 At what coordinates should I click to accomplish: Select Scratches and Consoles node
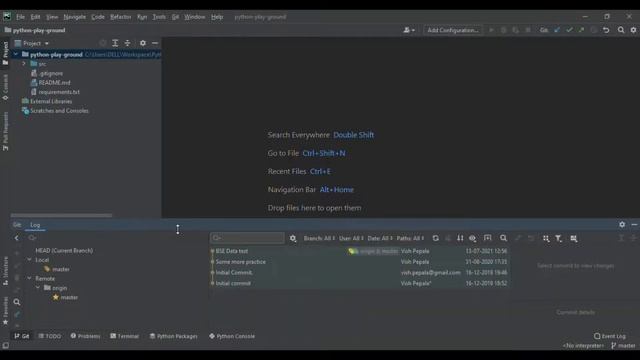[x=59, y=111]
